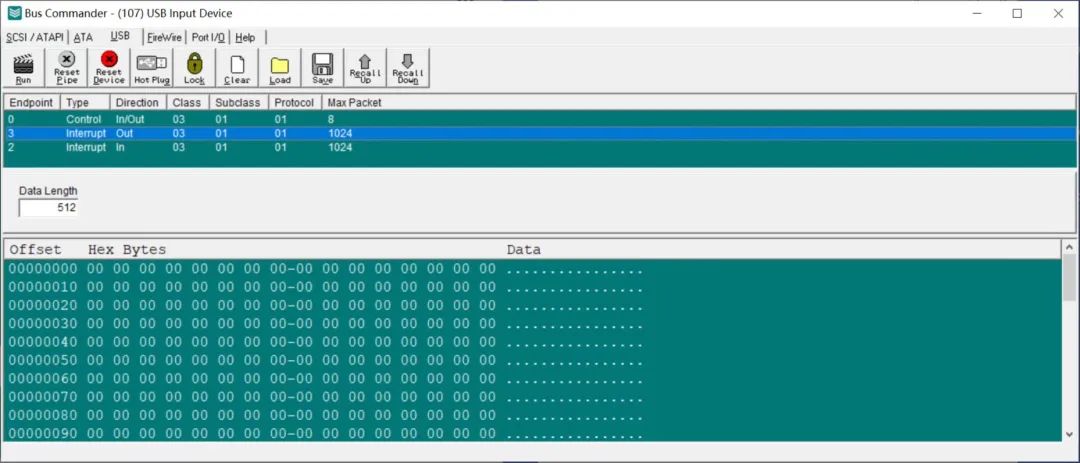Screen dimensions: 1080x463
Task: Click the Type column header
Action: pyautogui.click(x=85, y=103)
